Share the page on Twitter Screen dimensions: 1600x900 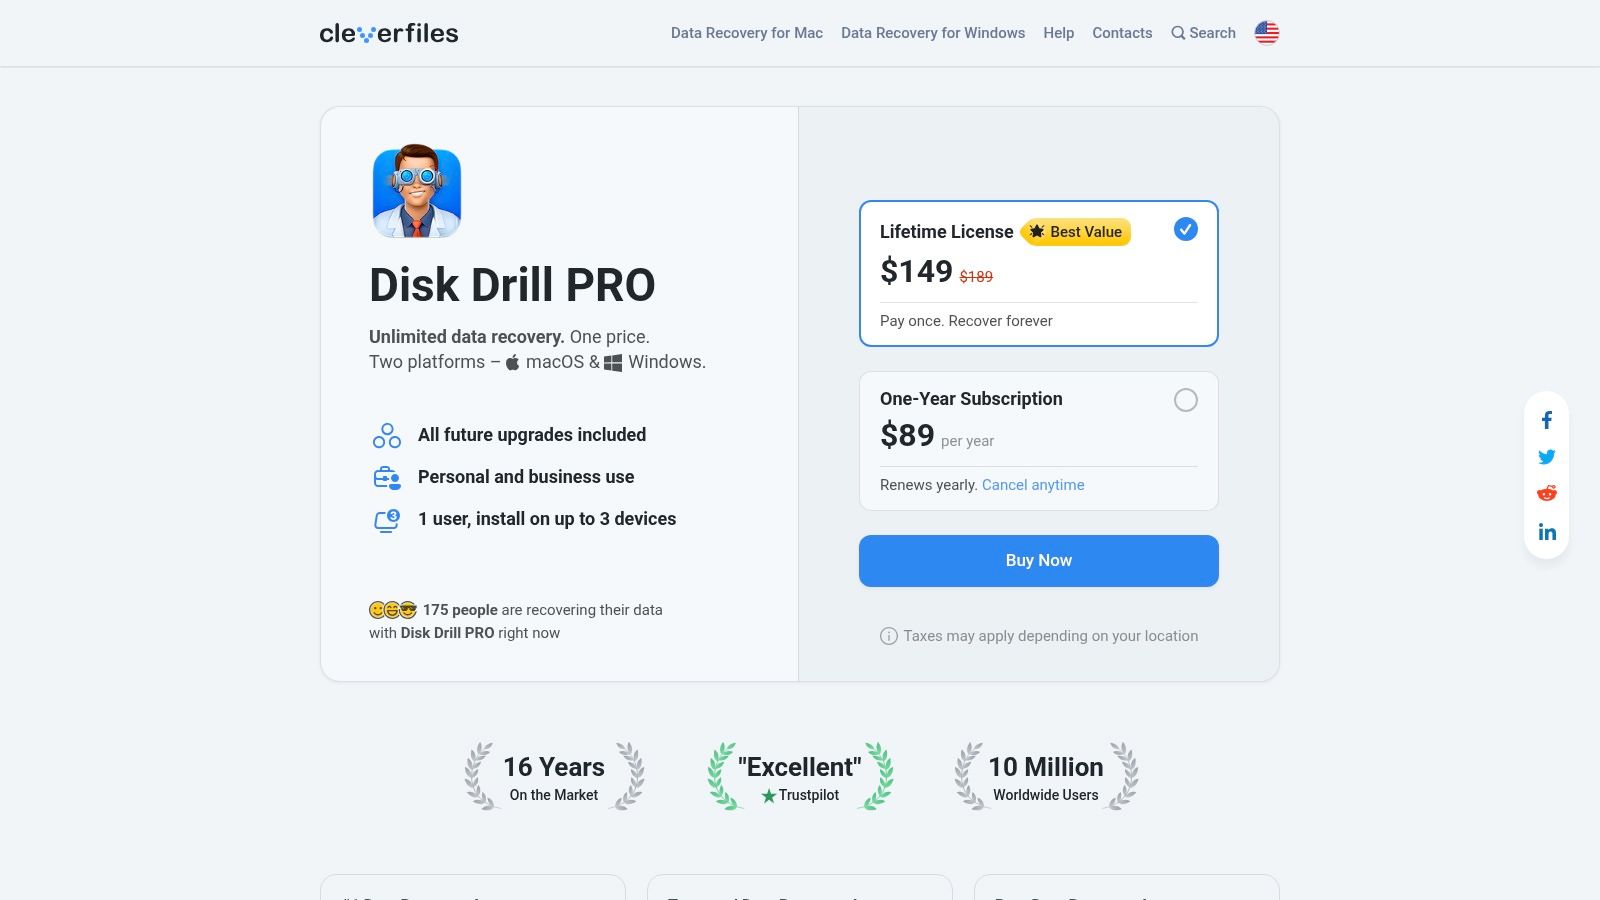pos(1547,456)
